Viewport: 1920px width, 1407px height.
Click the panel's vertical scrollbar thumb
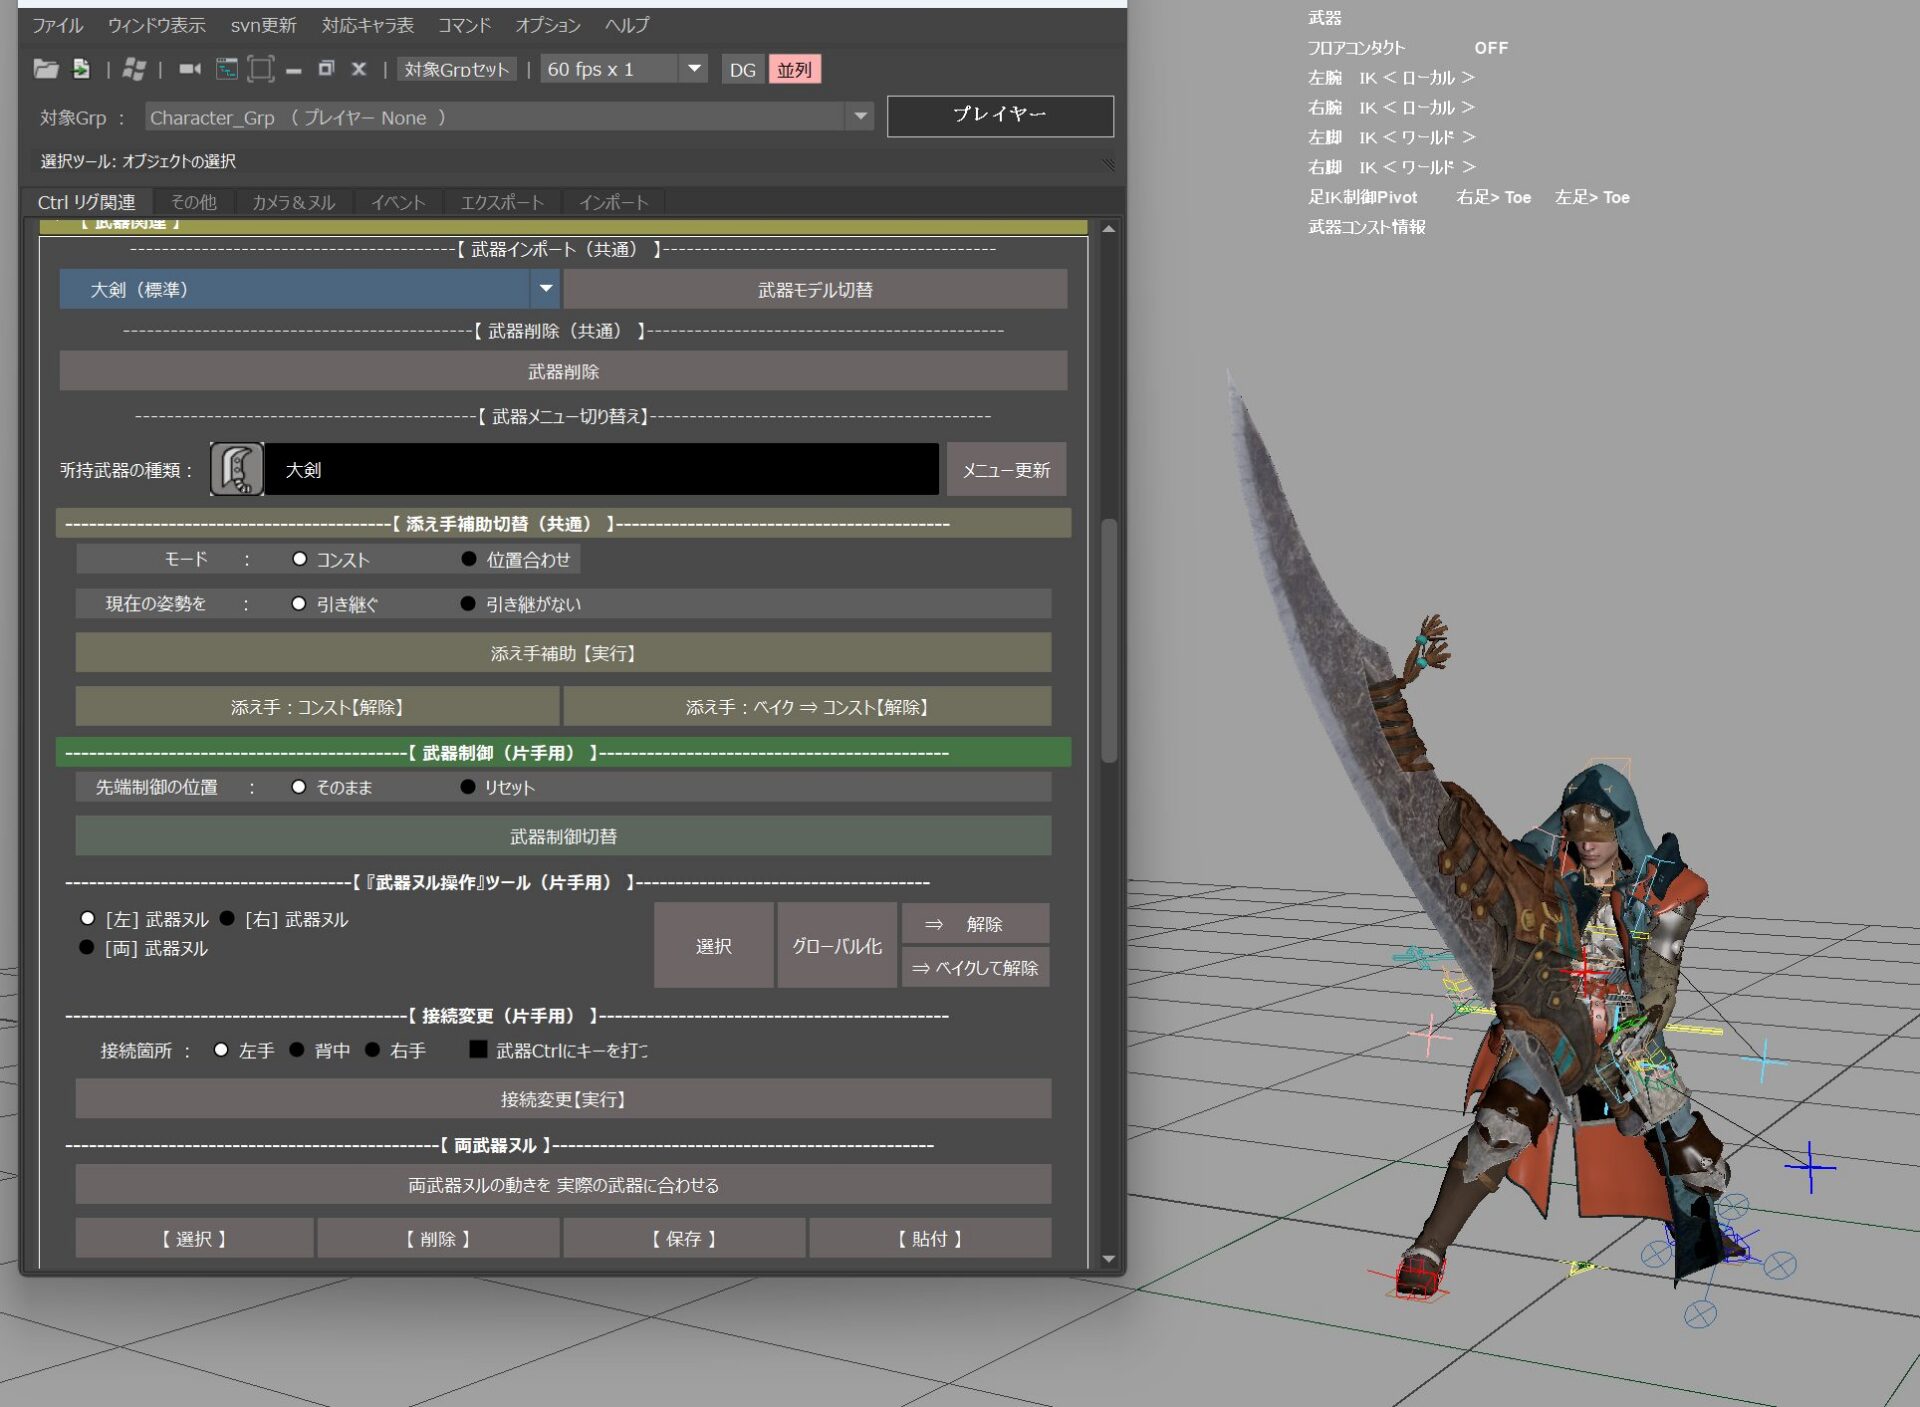[x=1108, y=640]
